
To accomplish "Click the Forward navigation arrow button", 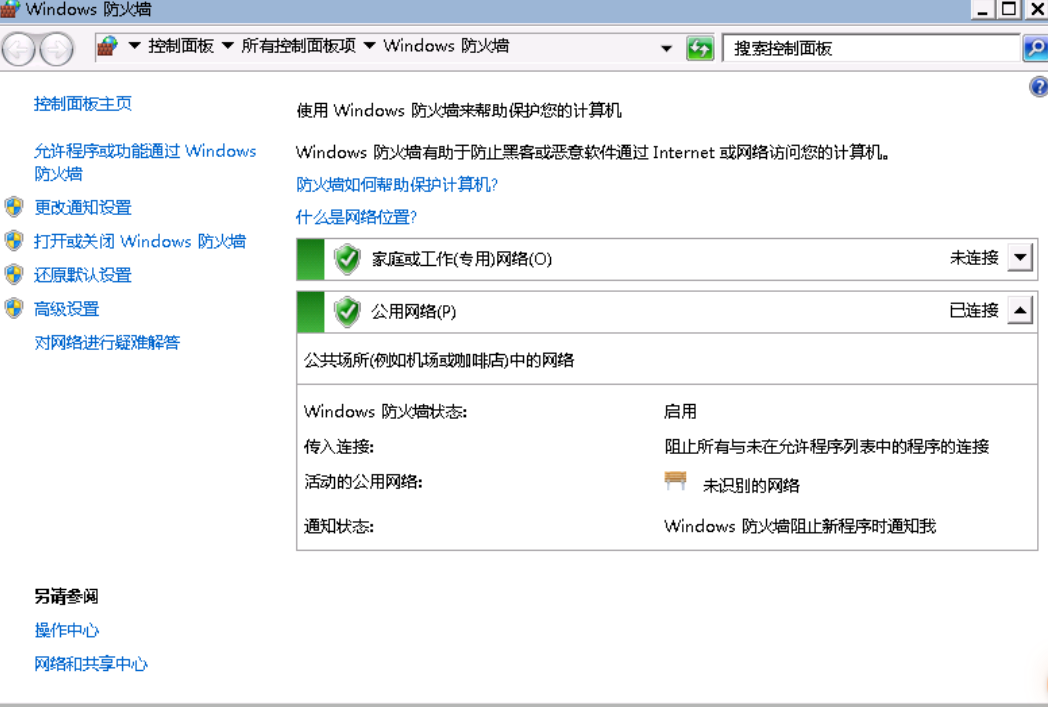I will pyautogui.click(x=57, y=49).
